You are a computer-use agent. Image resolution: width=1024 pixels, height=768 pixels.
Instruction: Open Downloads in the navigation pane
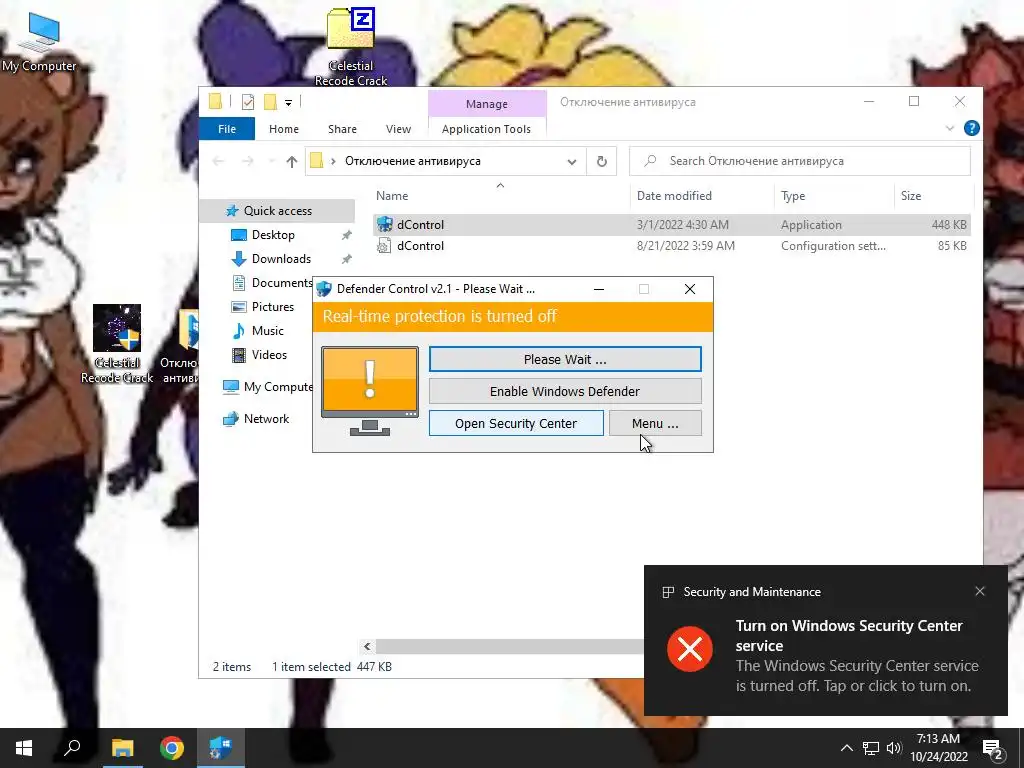pos(281,259)
